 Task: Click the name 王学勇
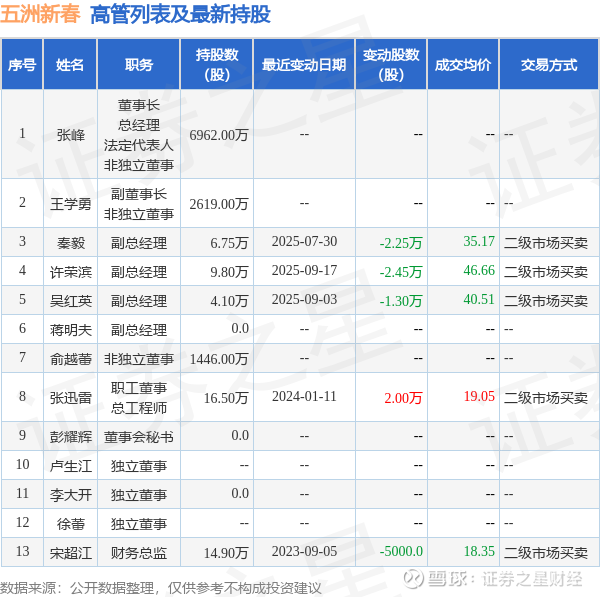pos(70,204)
